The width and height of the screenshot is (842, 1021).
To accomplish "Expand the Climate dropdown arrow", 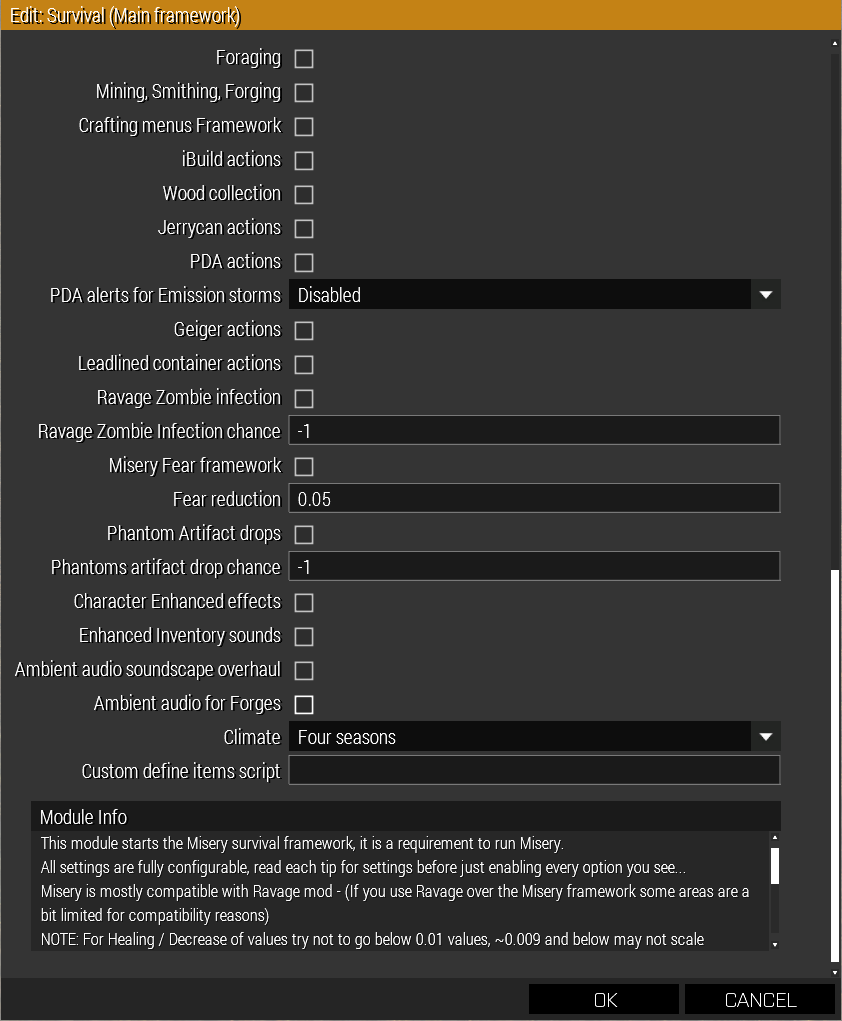I will 766,737.
